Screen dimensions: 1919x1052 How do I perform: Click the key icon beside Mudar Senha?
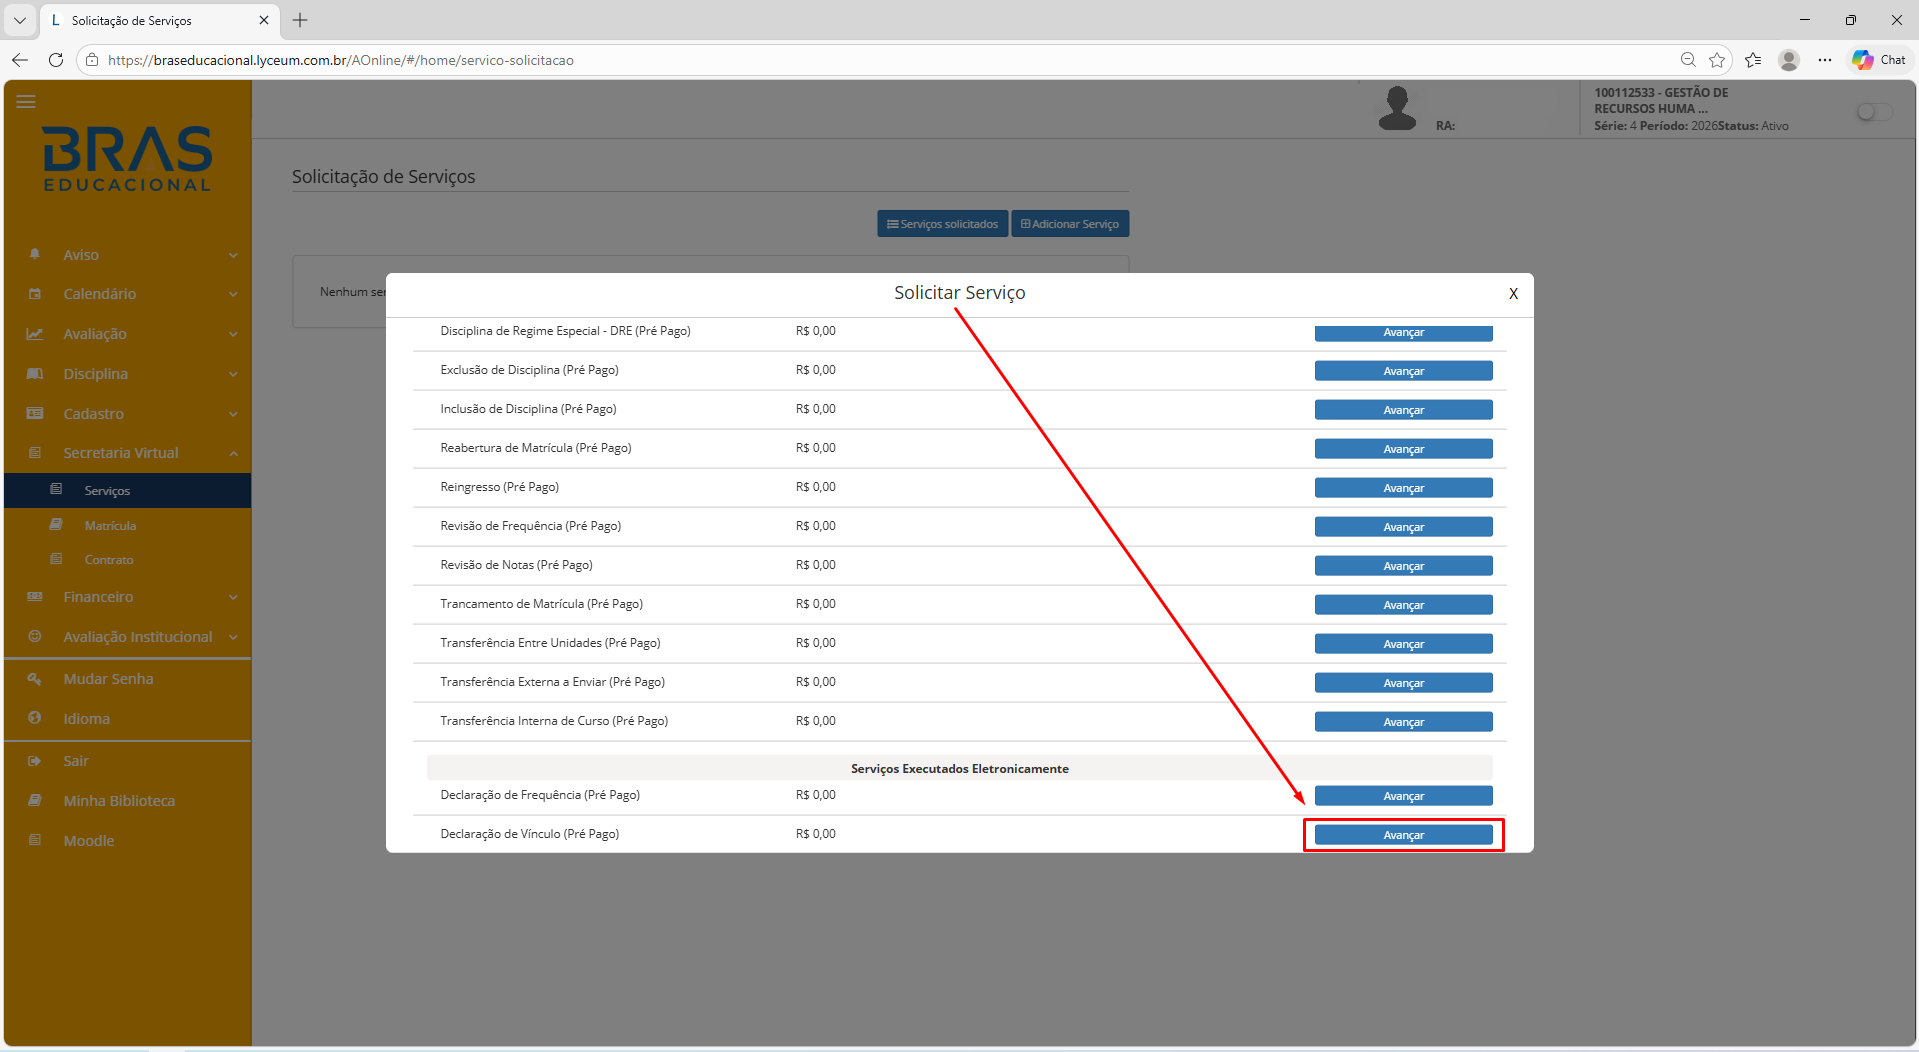(35, 679)
